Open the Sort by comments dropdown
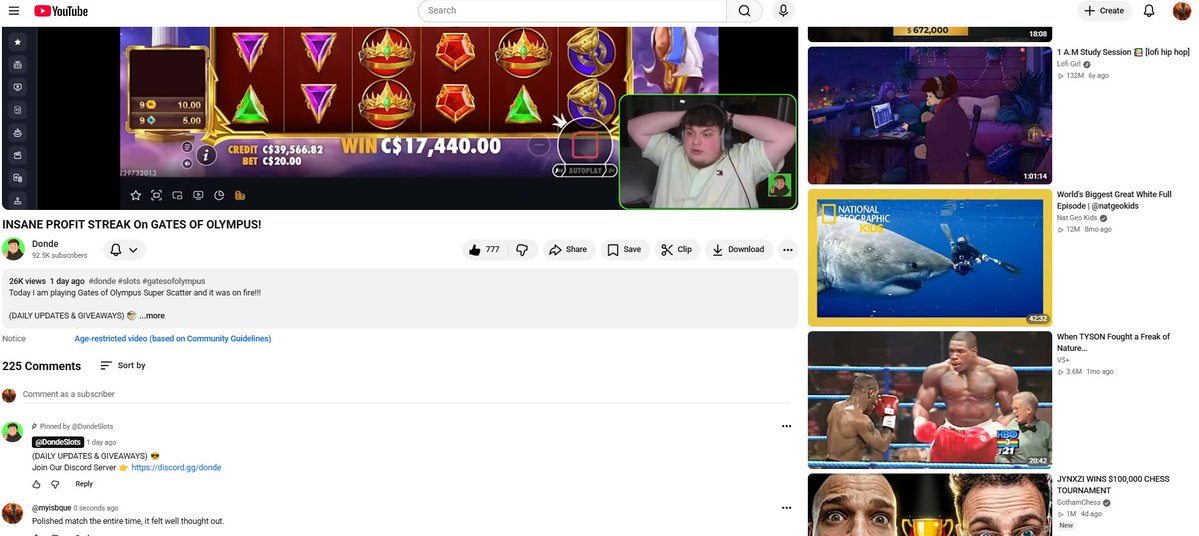The height and width of the screenshot is (536, 1199). pyautogui.click(x=123, y=365)
